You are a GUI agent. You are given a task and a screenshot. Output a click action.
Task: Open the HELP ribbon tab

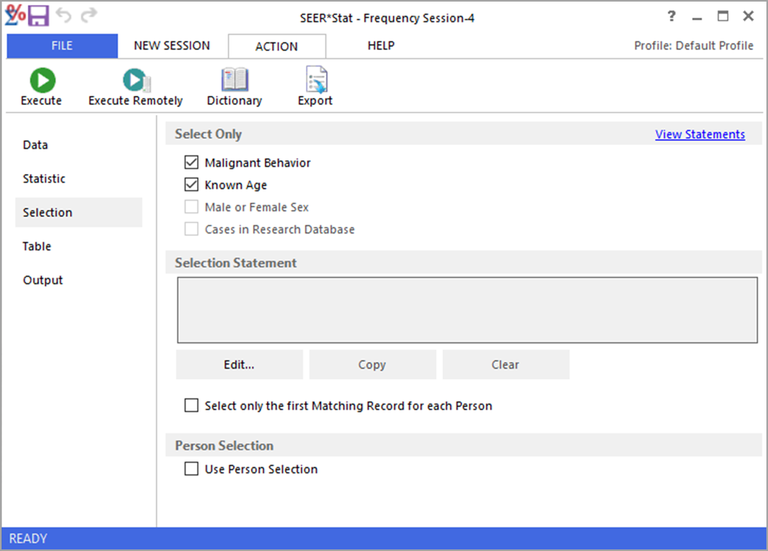click(380, 46)
